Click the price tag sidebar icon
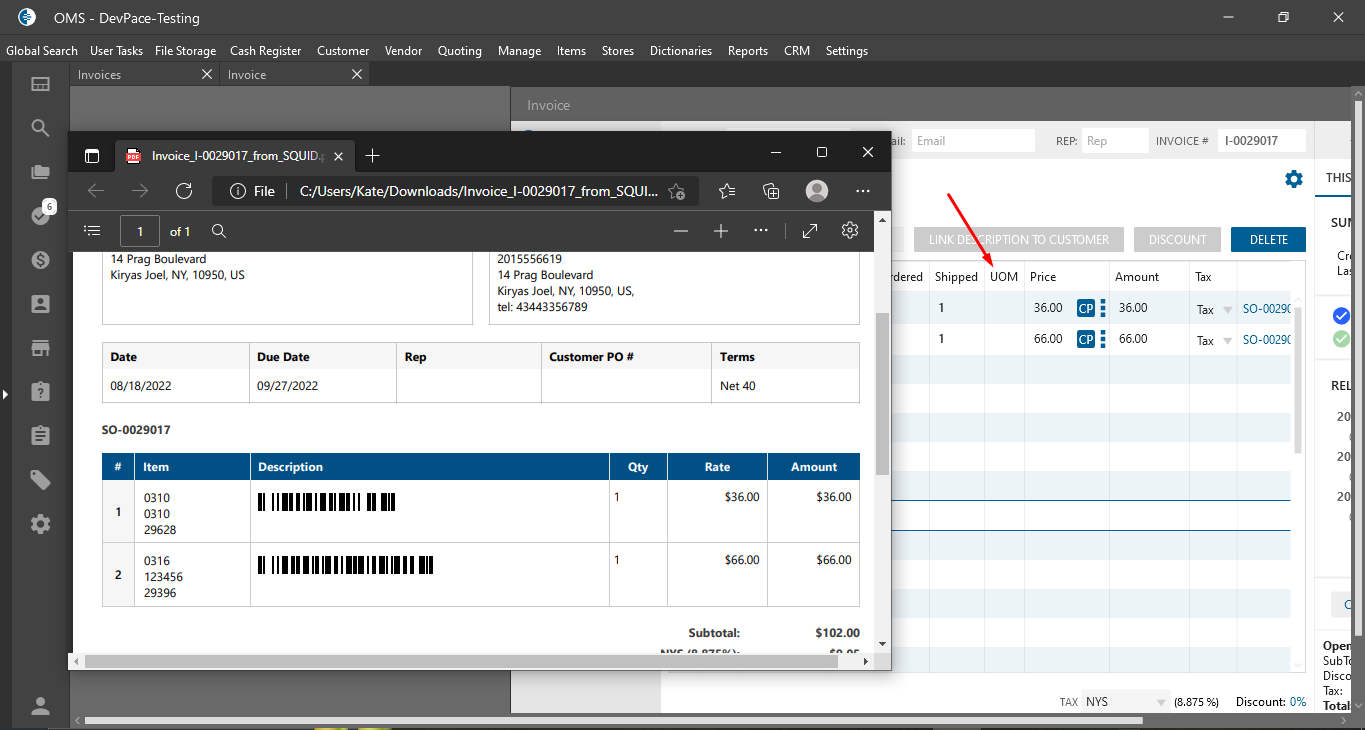 [x=40, y=480]
